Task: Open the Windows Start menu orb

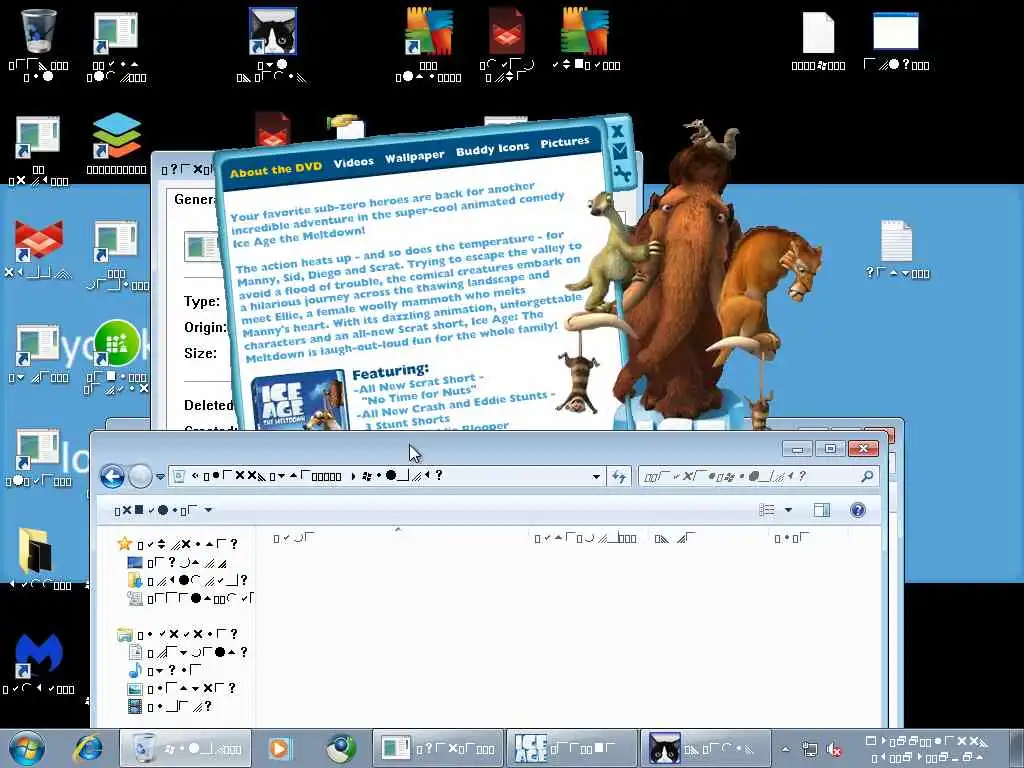Action: [x=27, y=748]
